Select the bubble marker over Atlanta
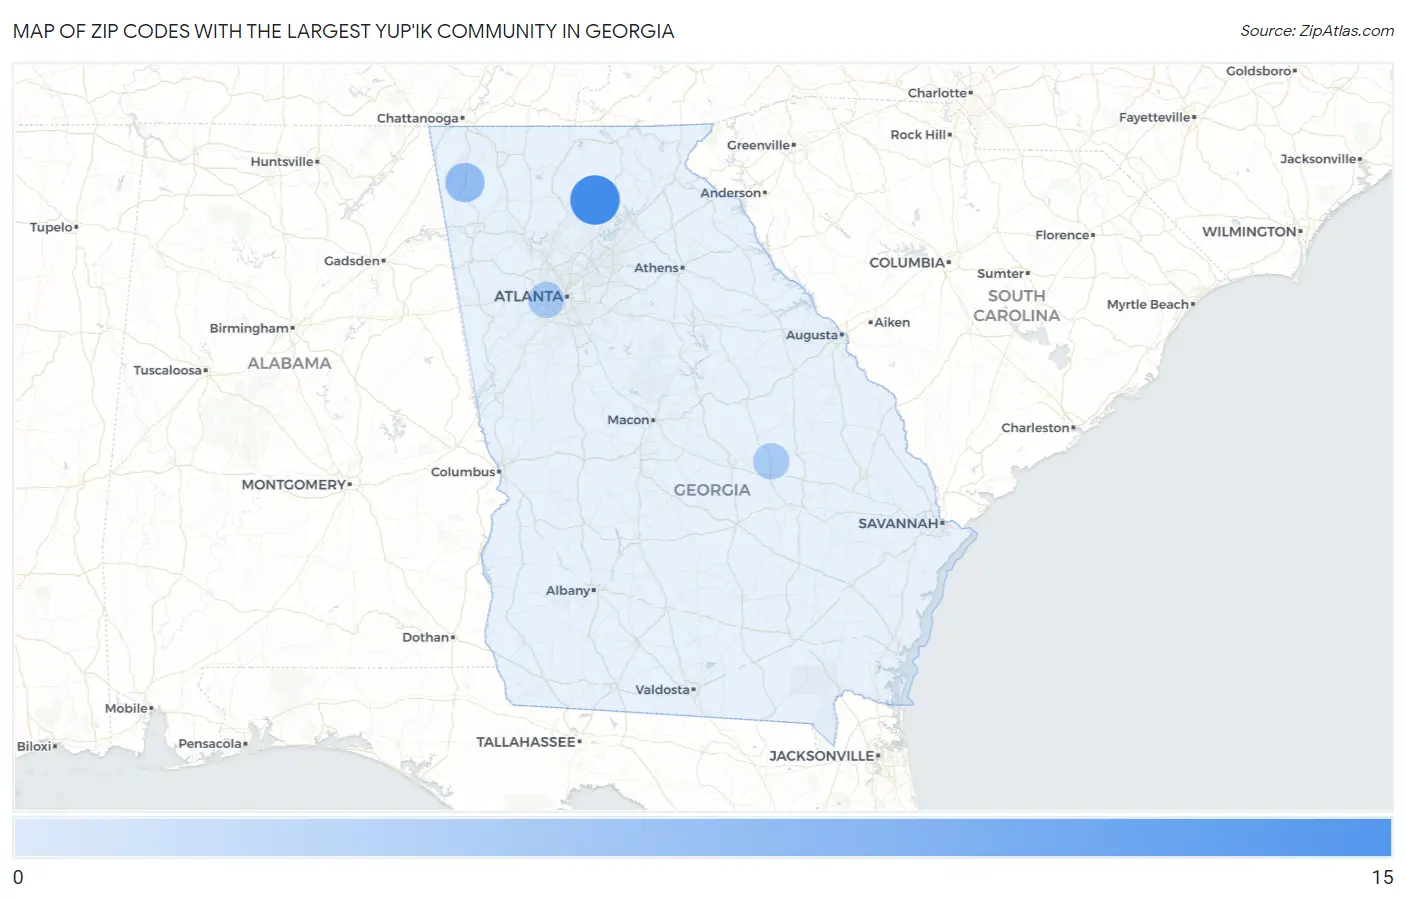 click(x=546, y=299)
